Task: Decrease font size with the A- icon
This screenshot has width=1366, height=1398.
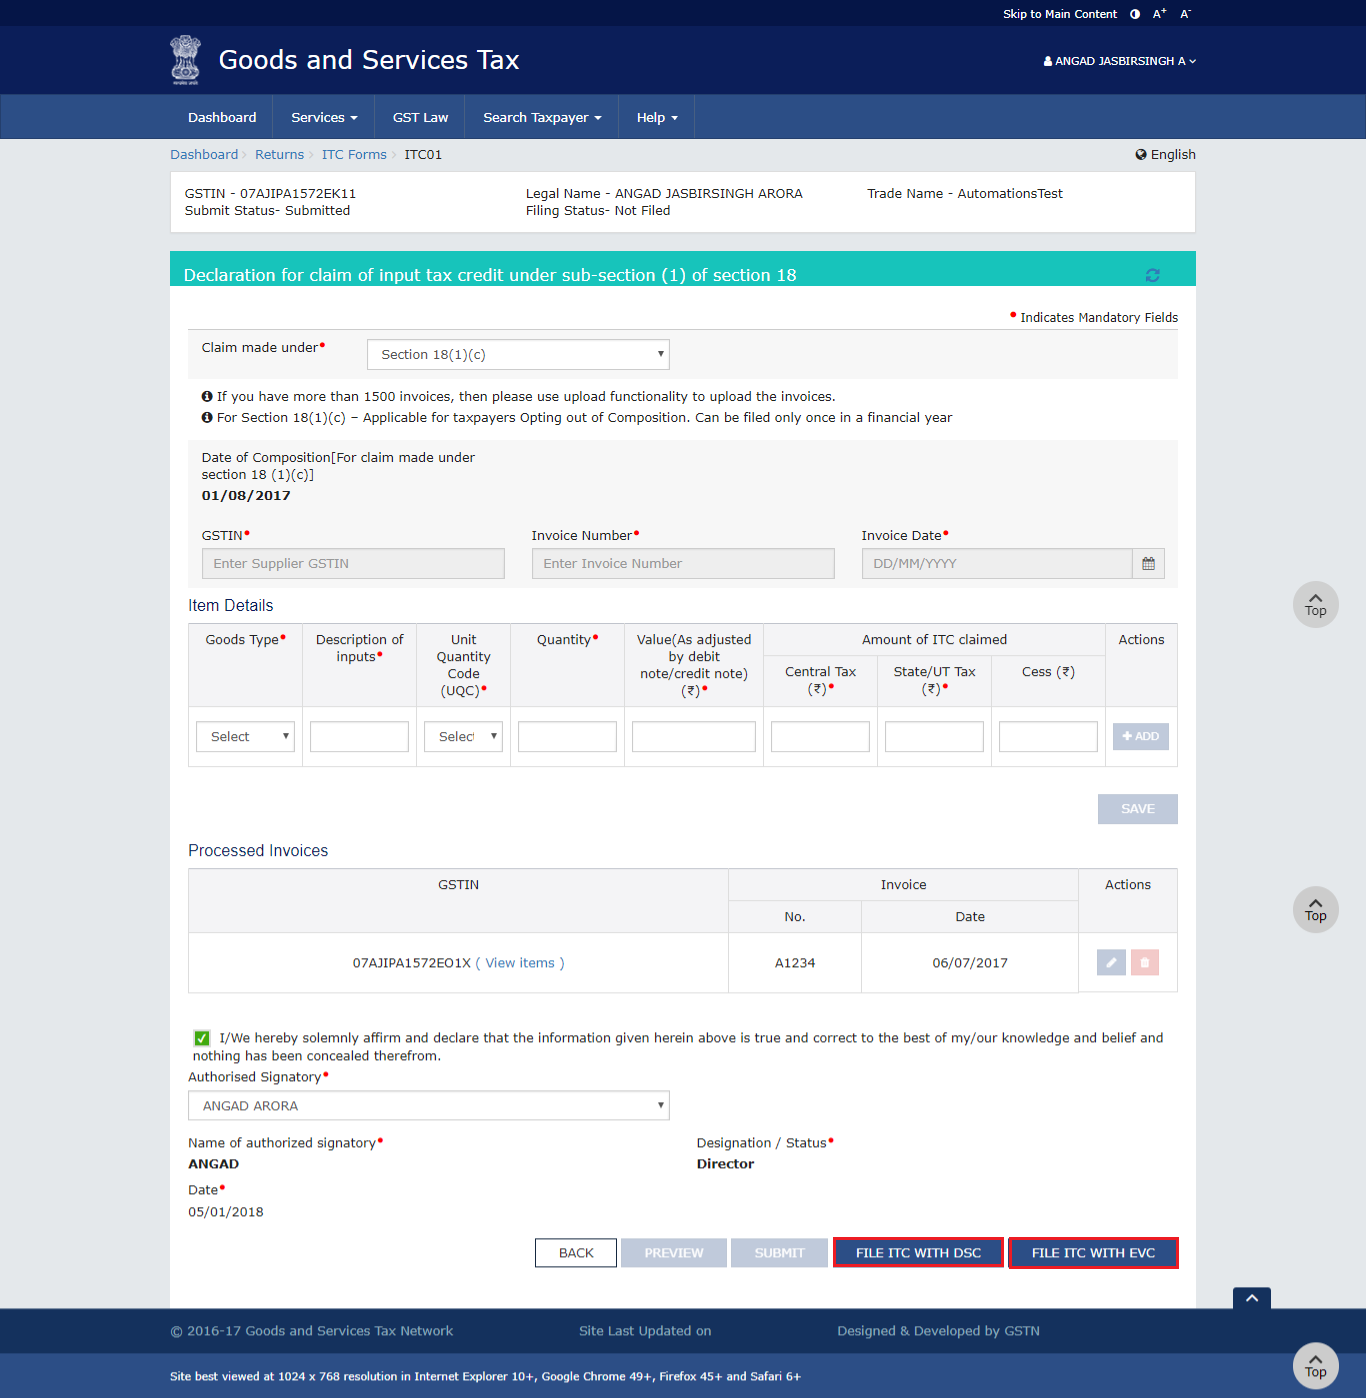Action: (x=1184, y=14)
